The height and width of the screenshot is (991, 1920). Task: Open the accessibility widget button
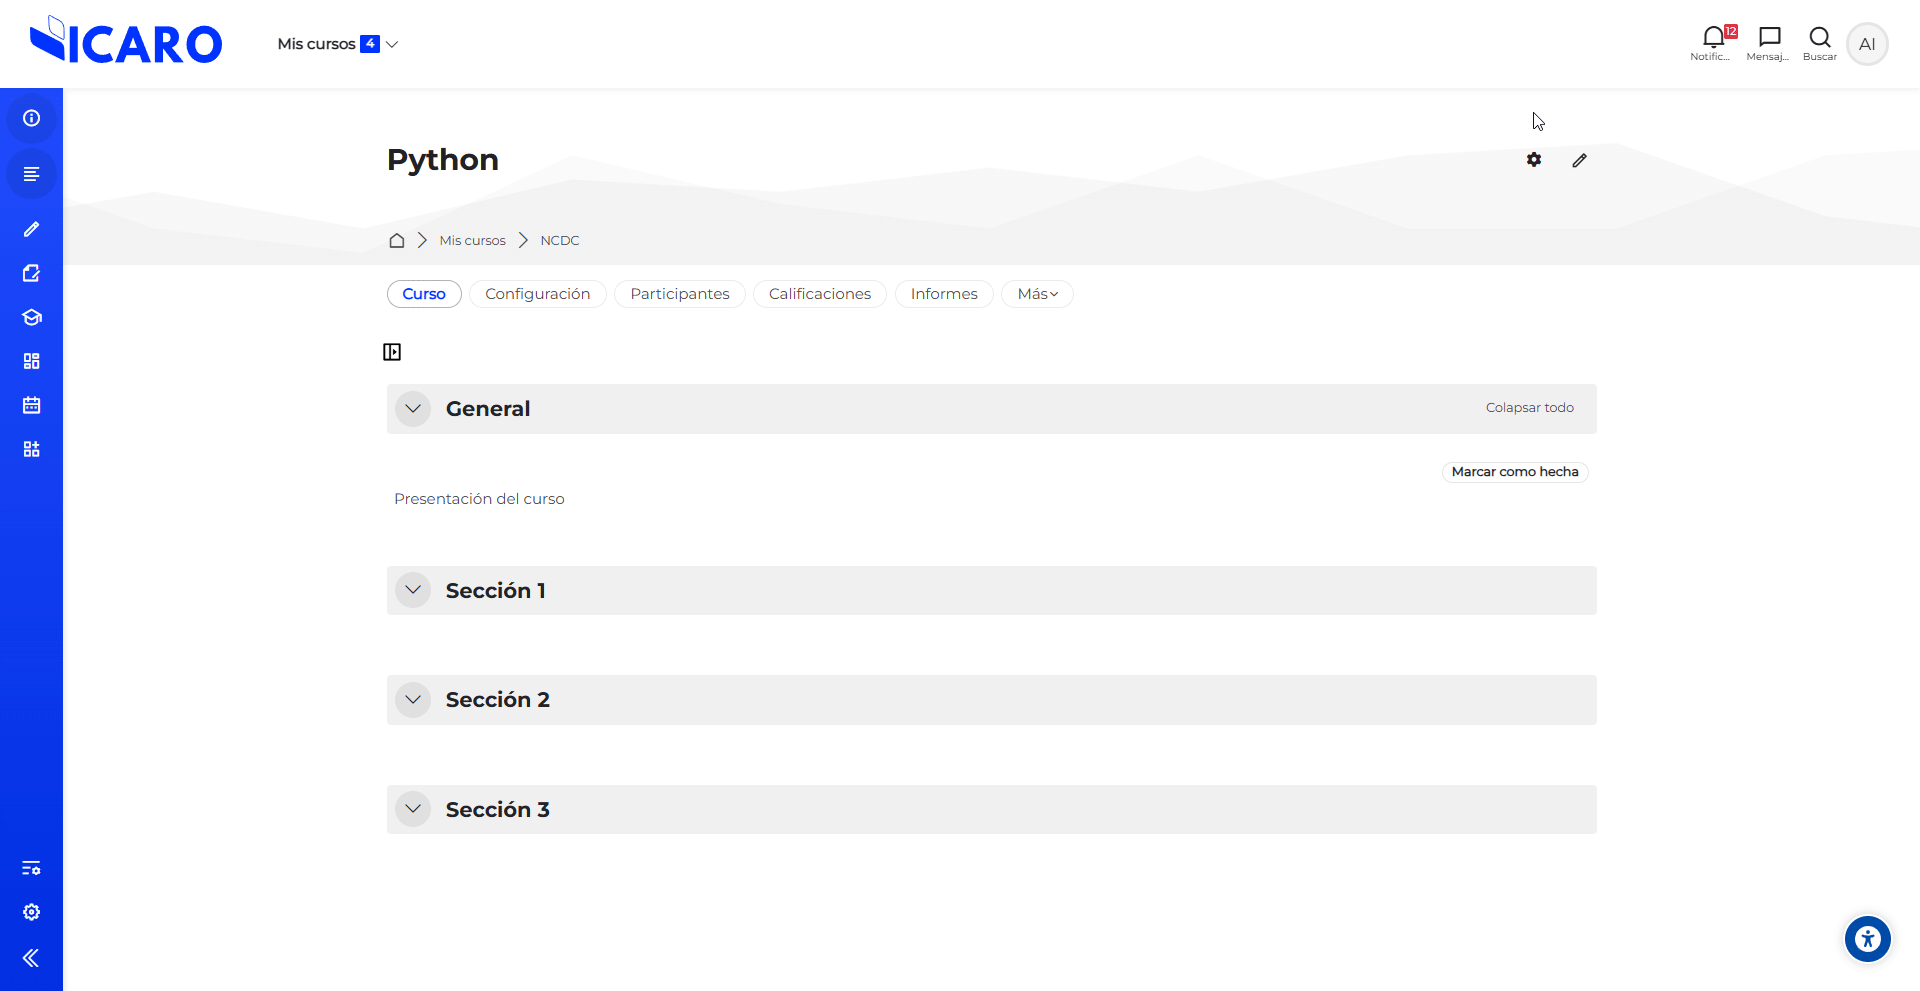click(1867, 939)
